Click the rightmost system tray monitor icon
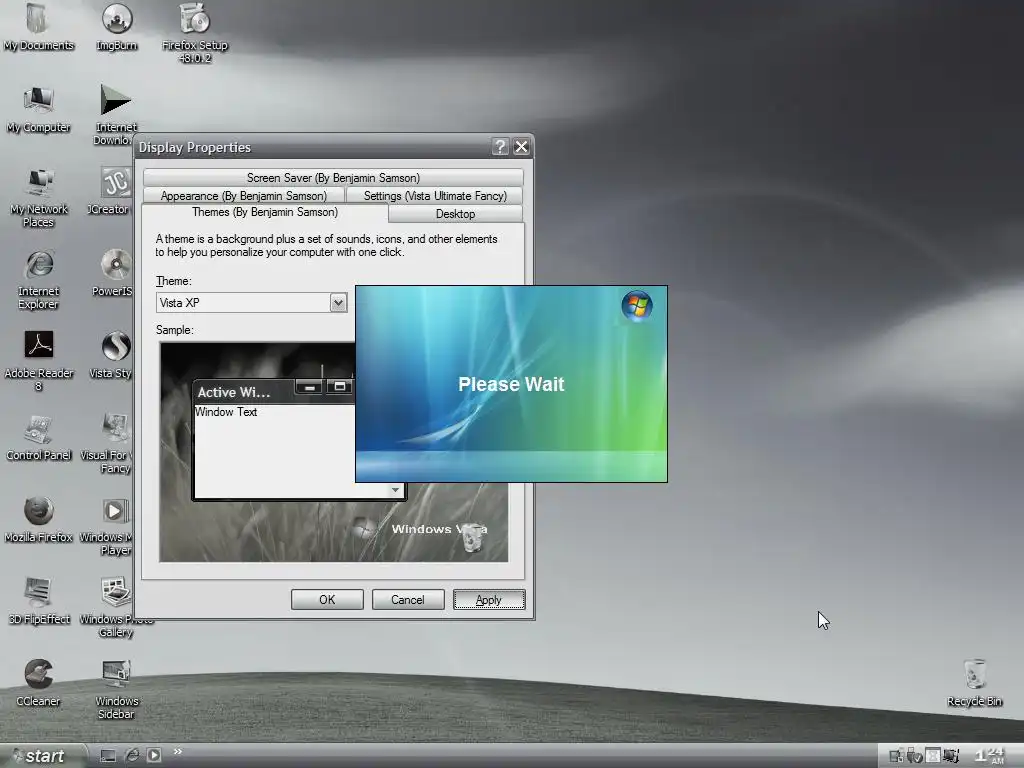Viewport: 1024px width, 768px height. click(x=951, y=756)
